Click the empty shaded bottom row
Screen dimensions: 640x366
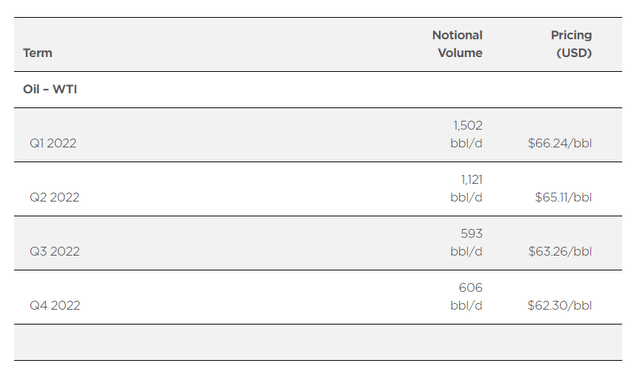[x=318, y=342]
